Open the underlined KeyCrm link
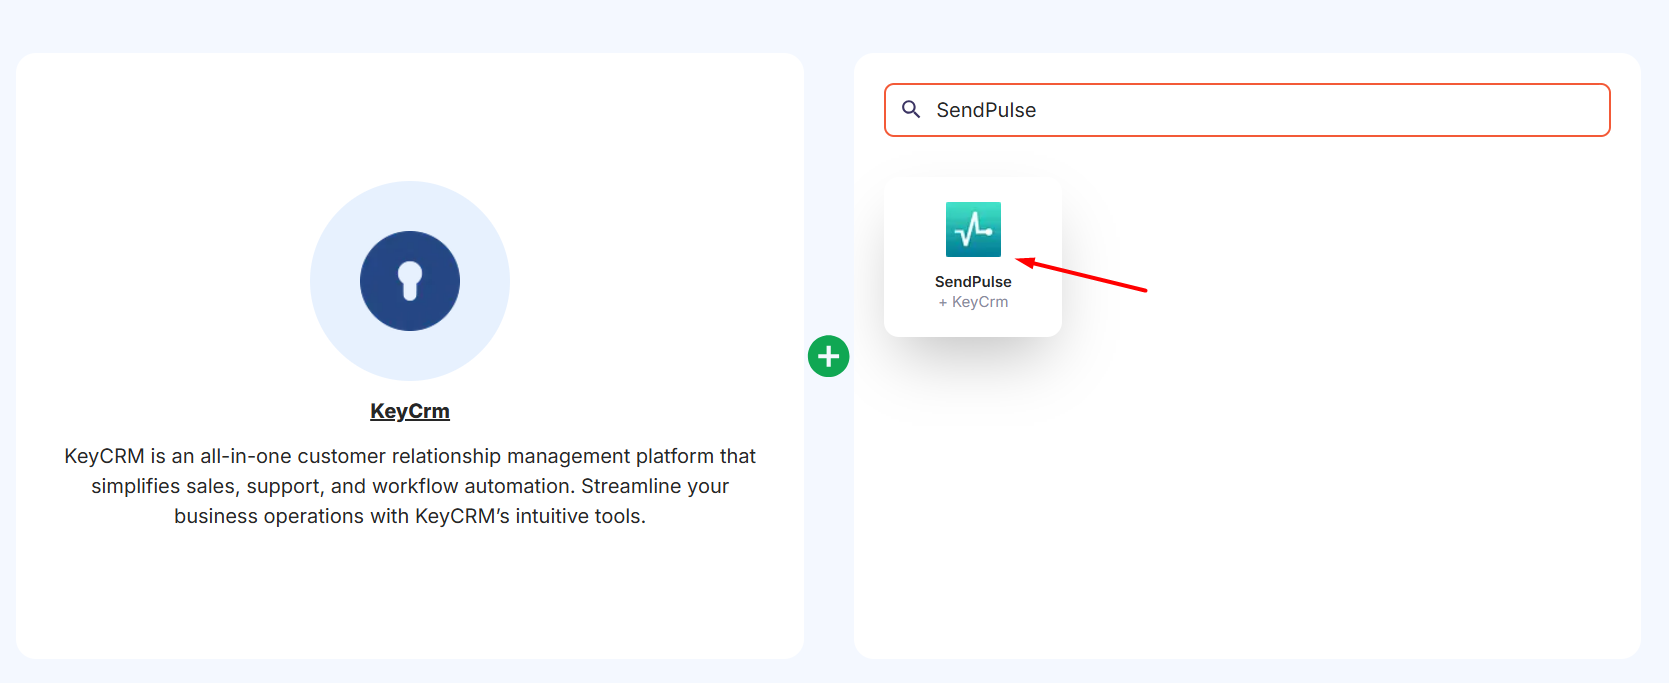The width and height of the screenshot is (1669, 683). (x=410, y=411)
